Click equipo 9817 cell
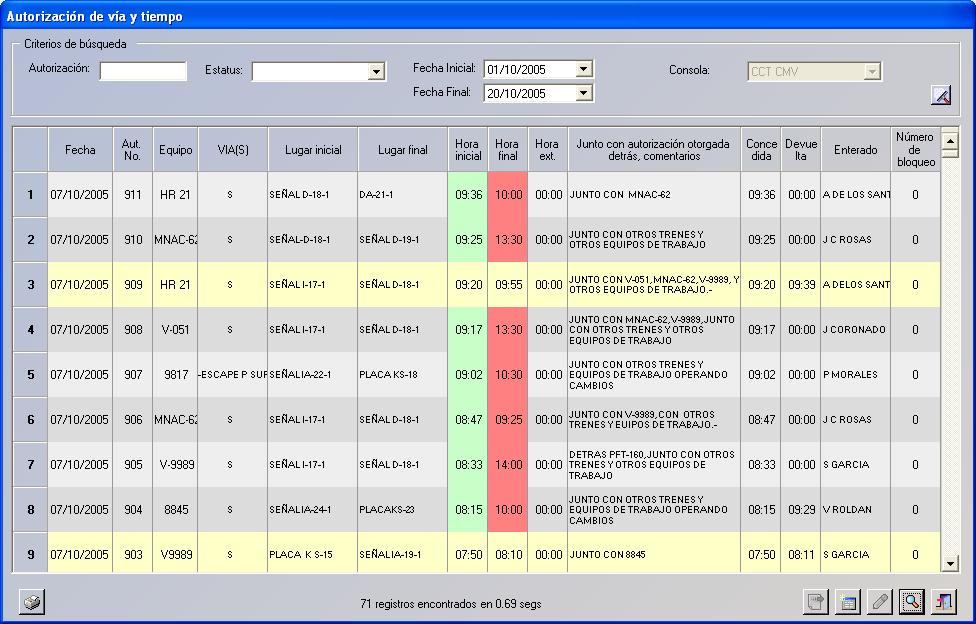Screen dimensions: 976x624 176,374
